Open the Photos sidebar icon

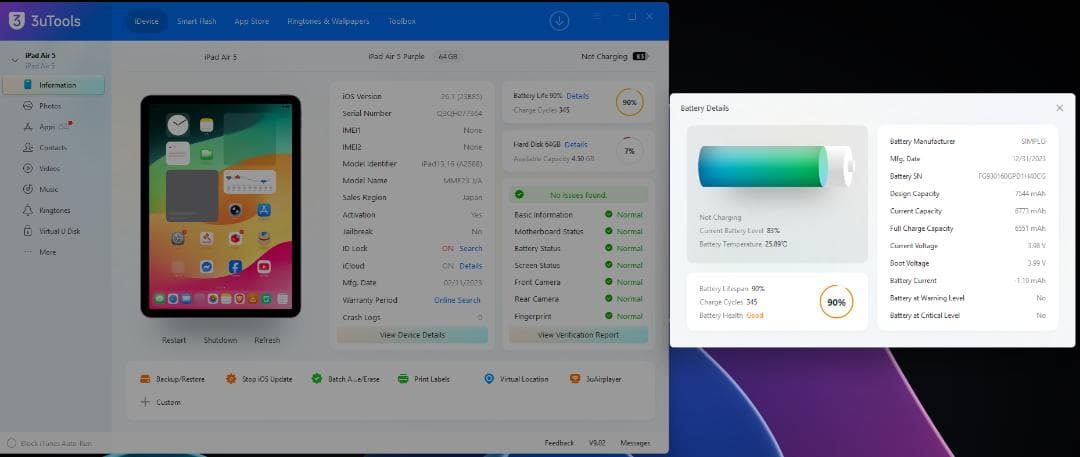point(28,106)
